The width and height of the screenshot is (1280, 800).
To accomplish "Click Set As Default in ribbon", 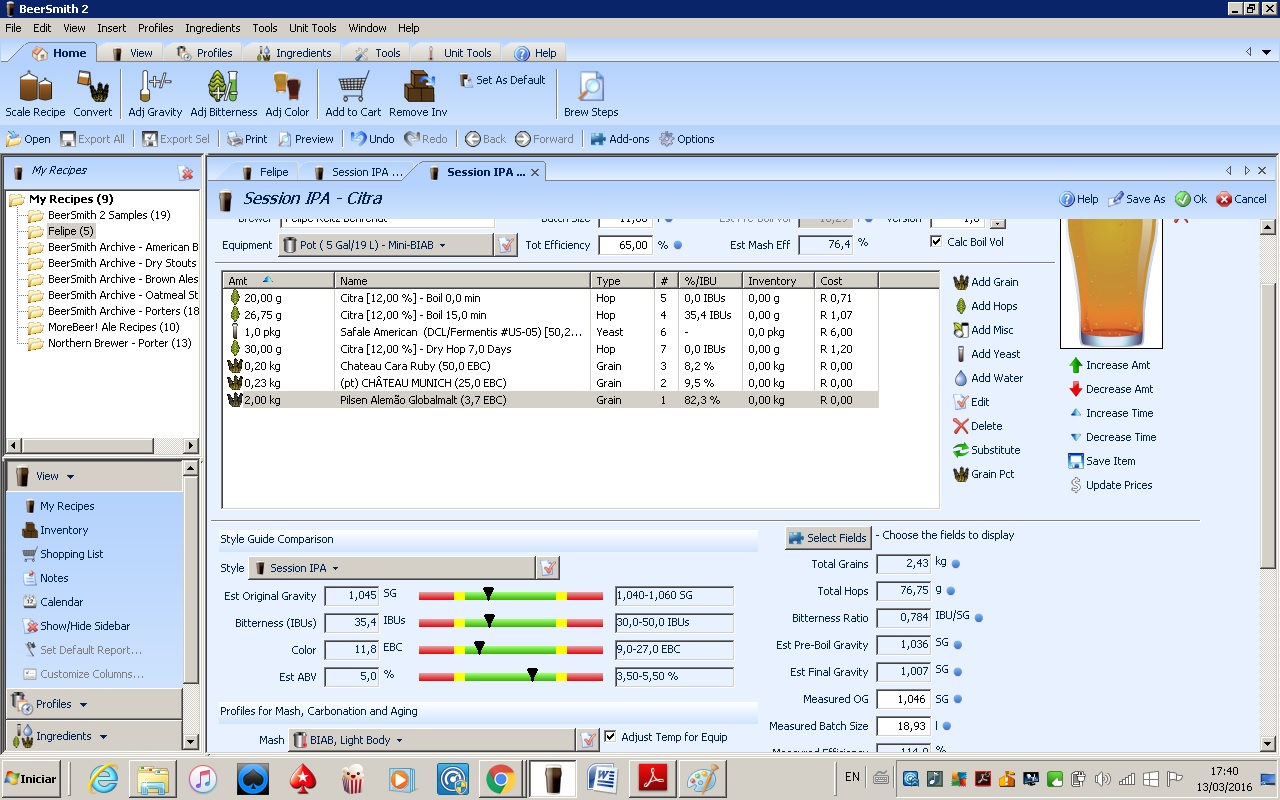I will point(503,80).
